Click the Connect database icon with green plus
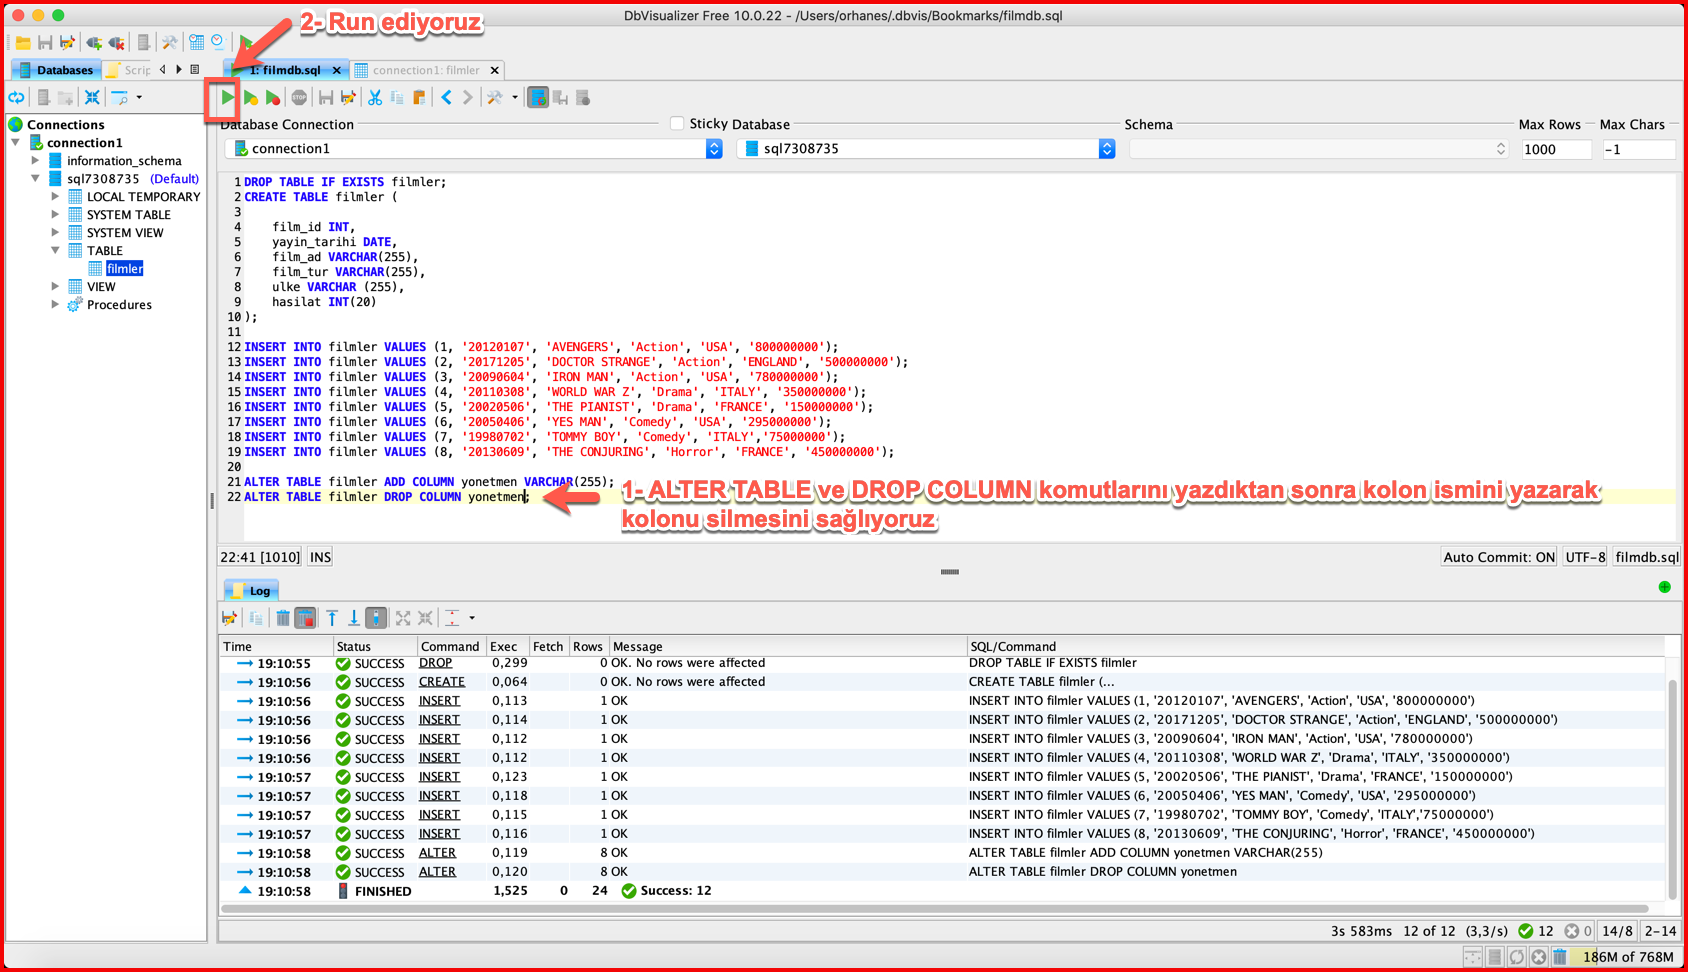The image size is (1688, 972). (x=94, y=43)
